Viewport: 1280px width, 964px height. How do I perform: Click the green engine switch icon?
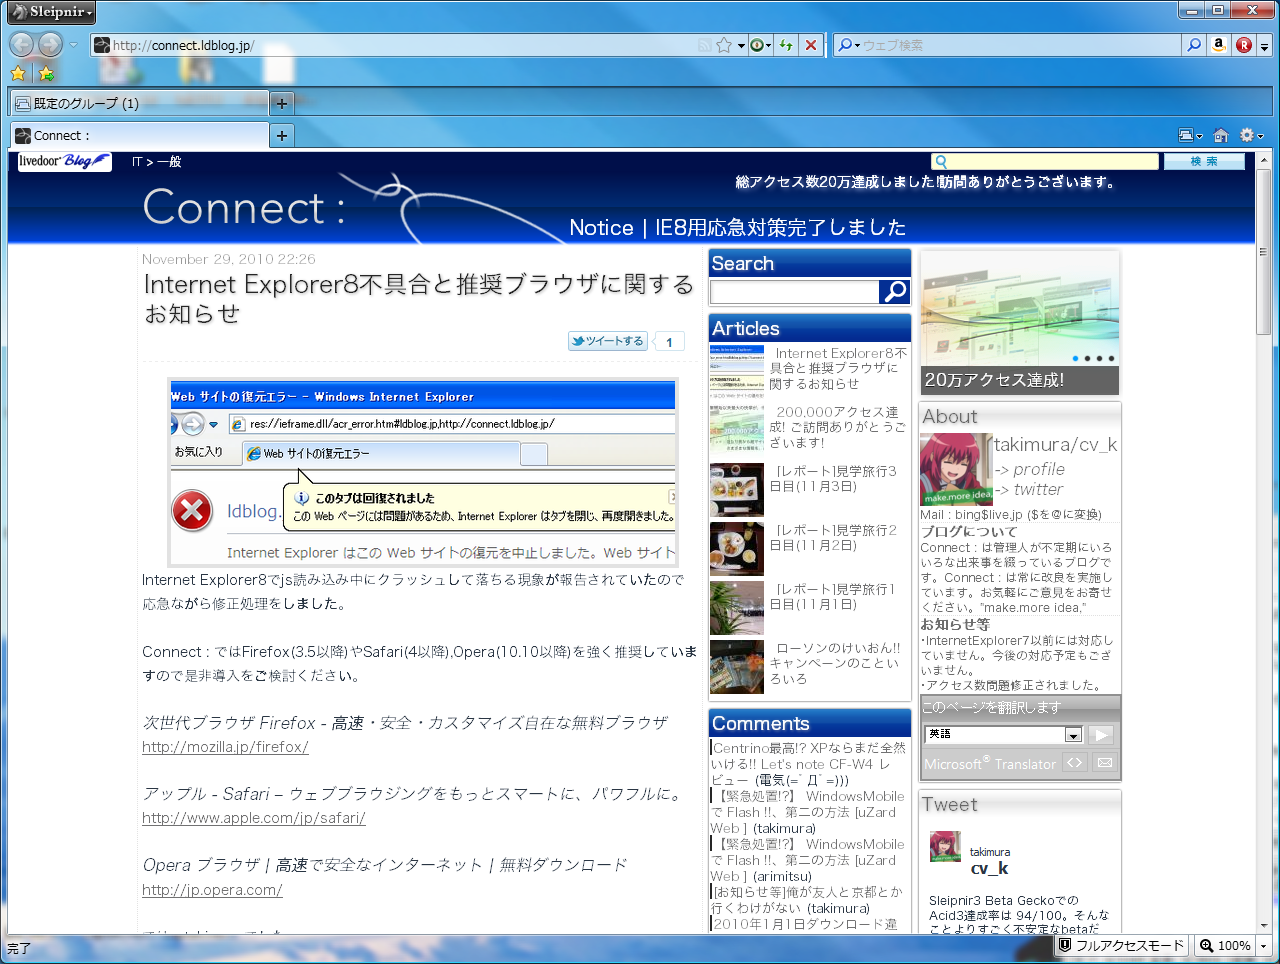[757, 45]
